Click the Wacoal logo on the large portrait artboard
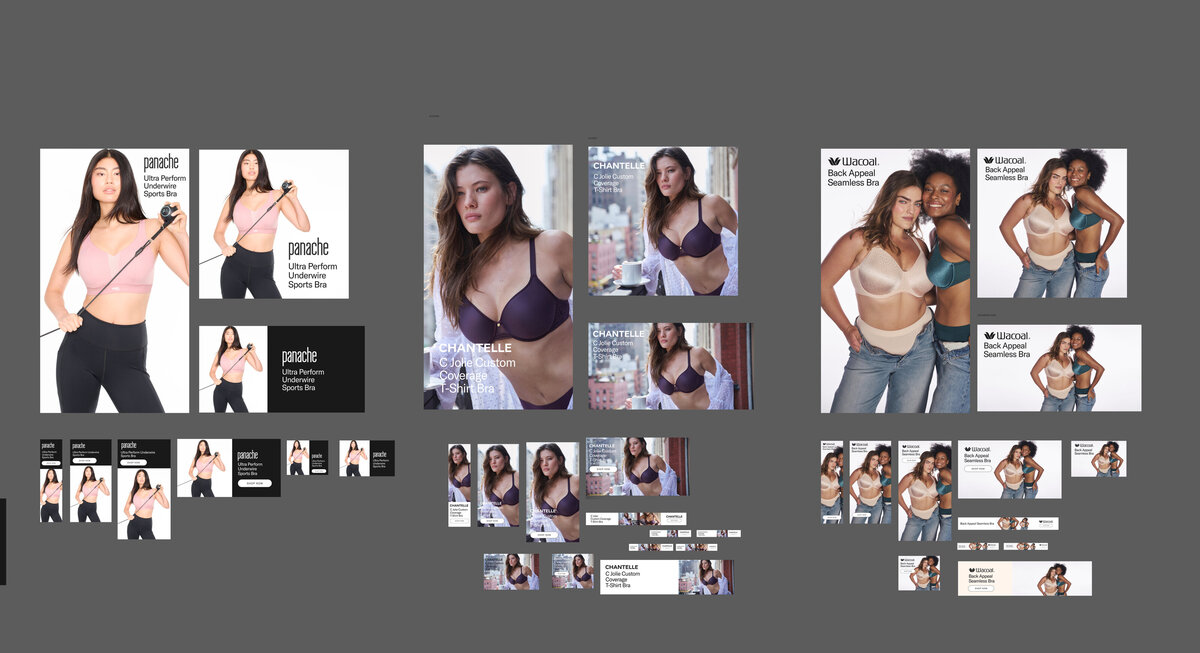The image size is (1200, 653). [x=854, y=161]
